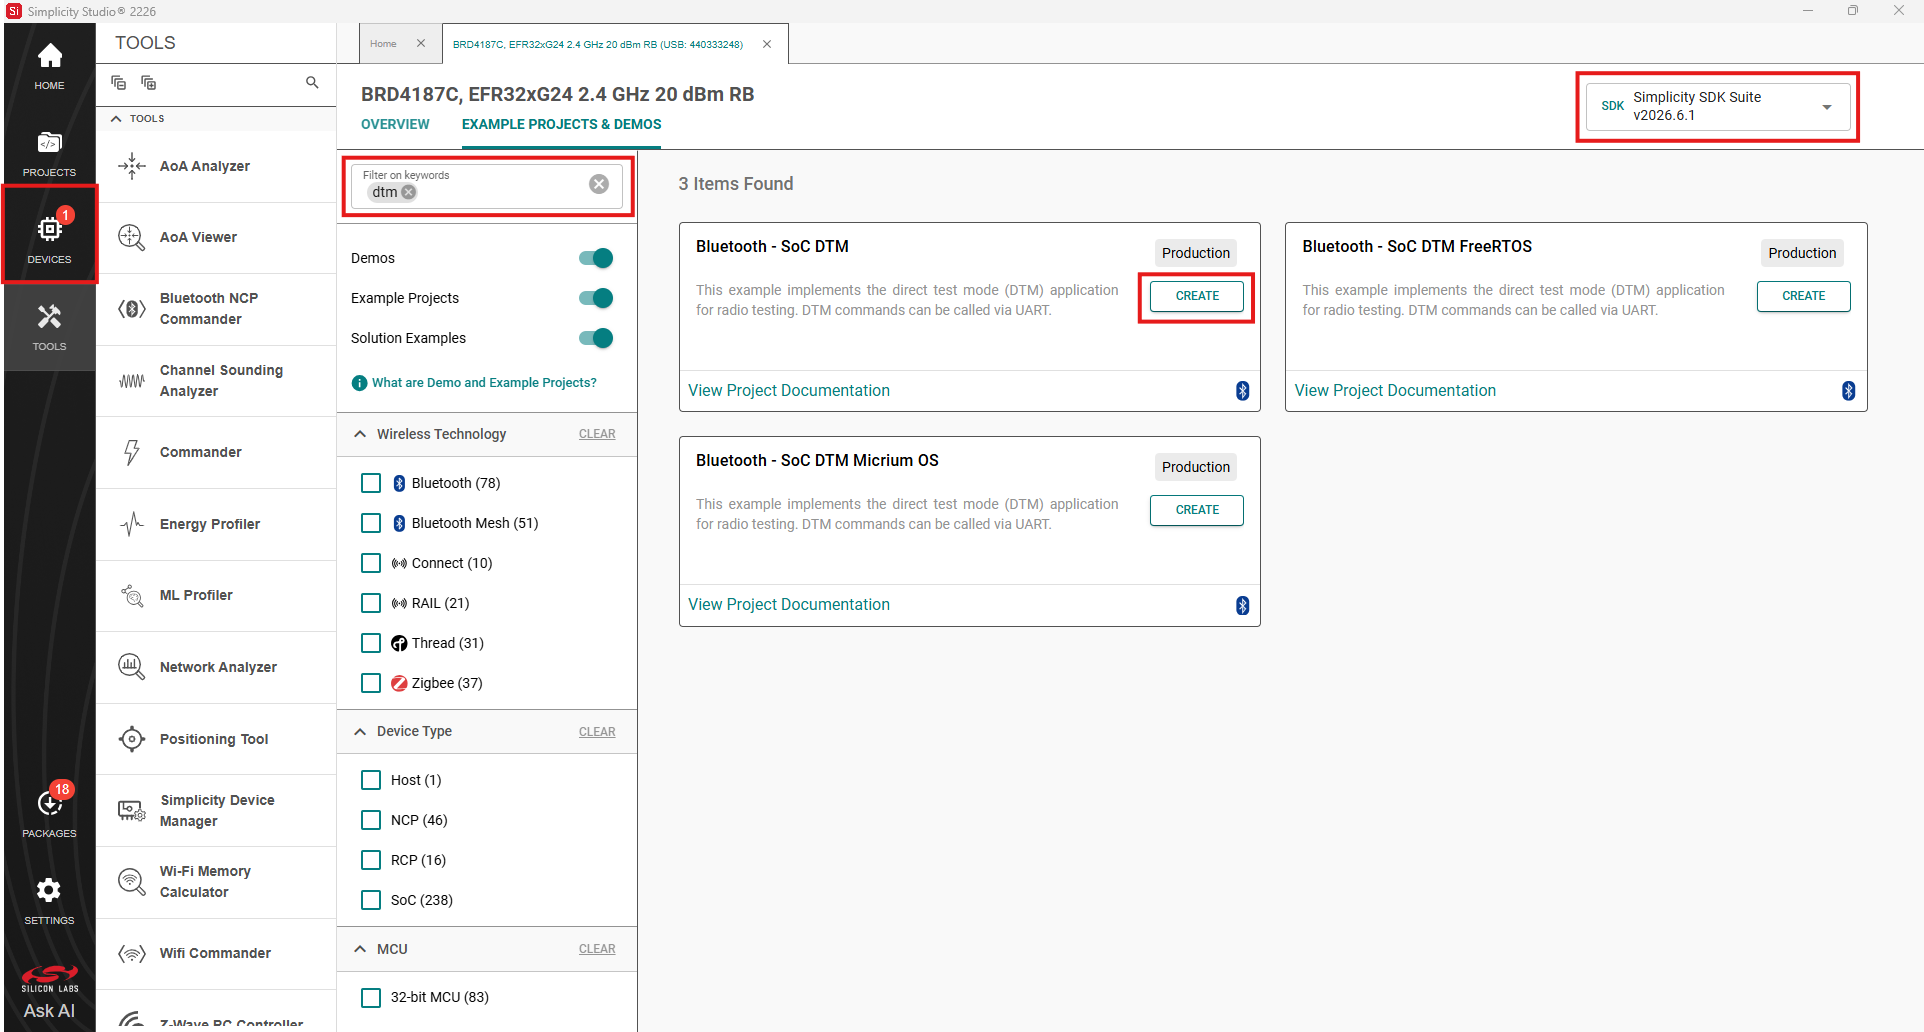
Task: Create the Bluetooth - SoC DTM project
Action: pyautogui.click(x=1197, y=296)
